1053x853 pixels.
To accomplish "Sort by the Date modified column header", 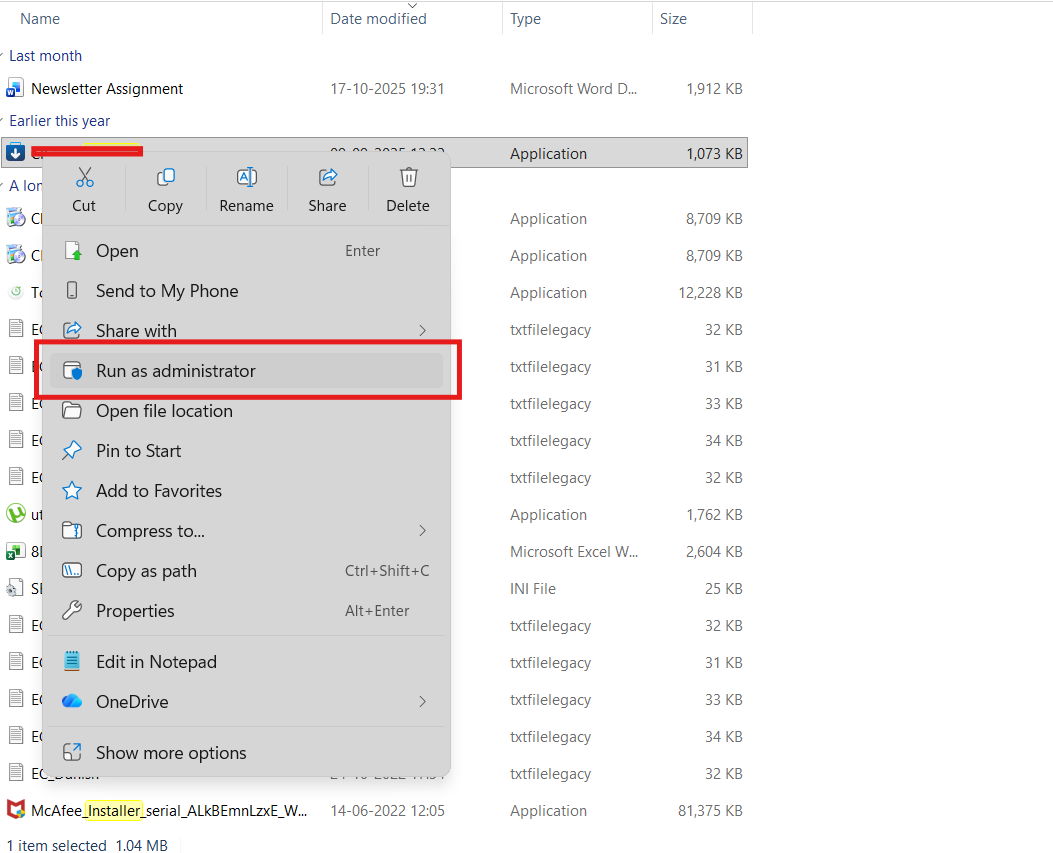I will tap(378, 19).
